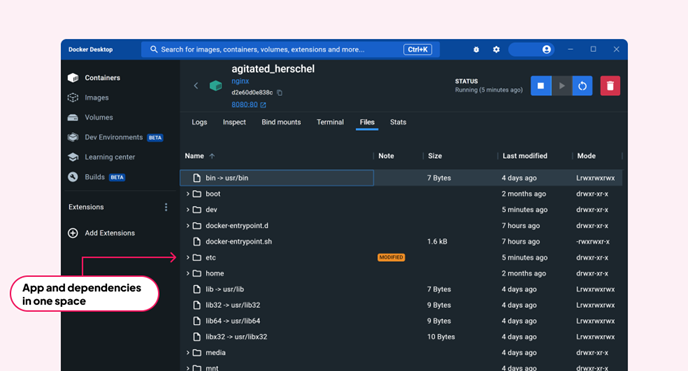Open the 8080:80 port link
The height and width of the screenshot is (371, 688).
click(x=244, y=105)
